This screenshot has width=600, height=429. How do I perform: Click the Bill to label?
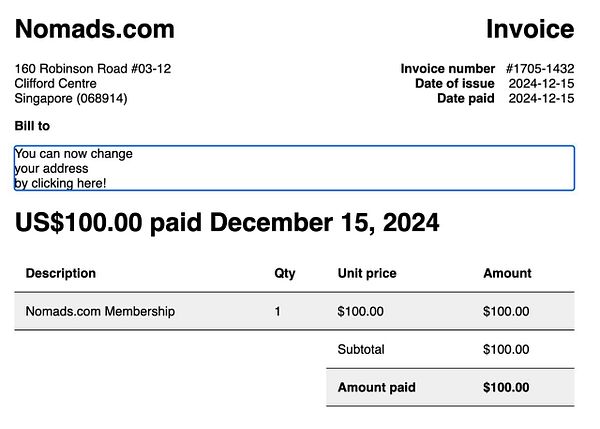click(32, 126)
